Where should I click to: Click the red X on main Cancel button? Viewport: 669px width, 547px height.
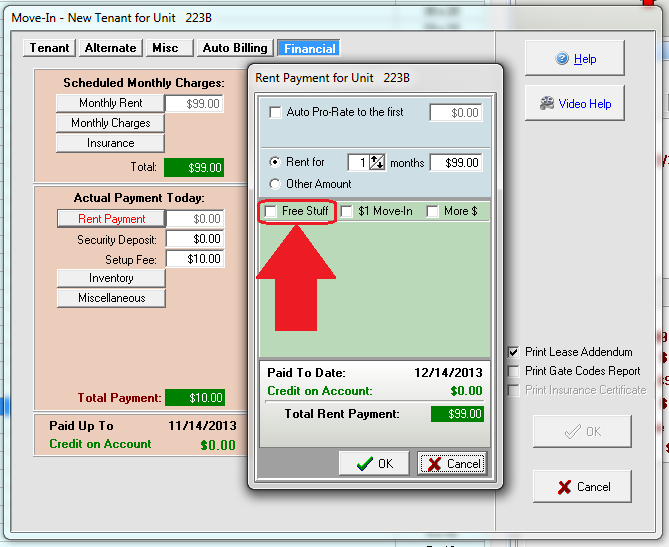pyautogui.click(x=564, y=487)
